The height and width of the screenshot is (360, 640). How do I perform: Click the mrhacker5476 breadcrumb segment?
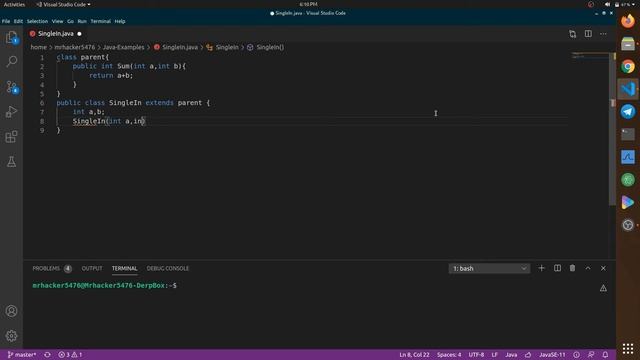click(x=75, y=47)
